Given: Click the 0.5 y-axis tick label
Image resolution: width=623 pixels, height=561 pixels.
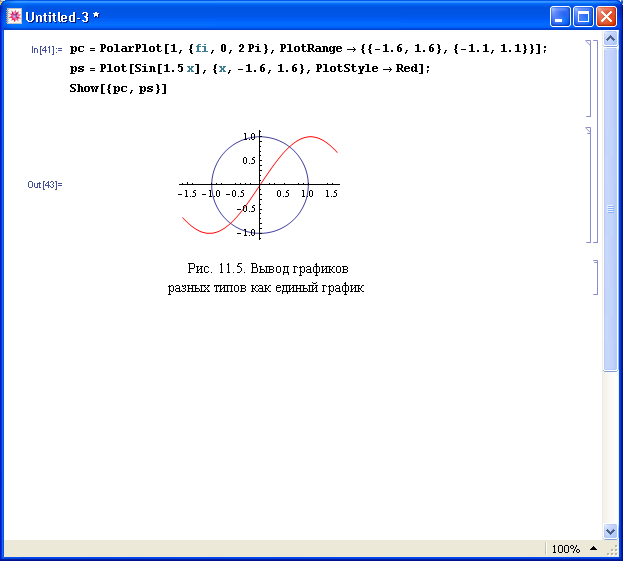Looking at the screenshot, I should [x=249, y=161].
